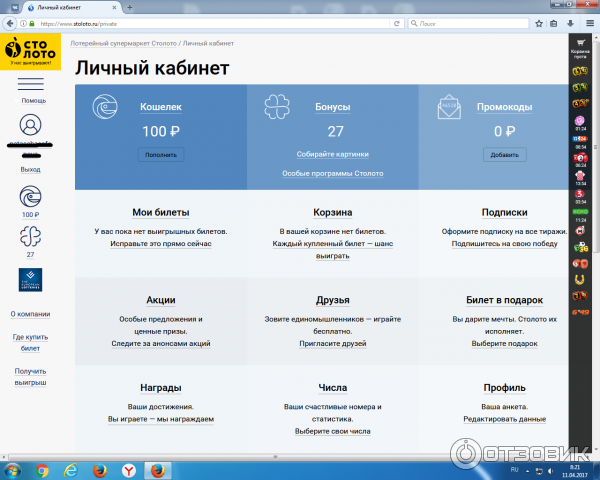Click the clover bonus icon in the sidebar
Viewport: 600px width, 480px height.
coord(31,237)
